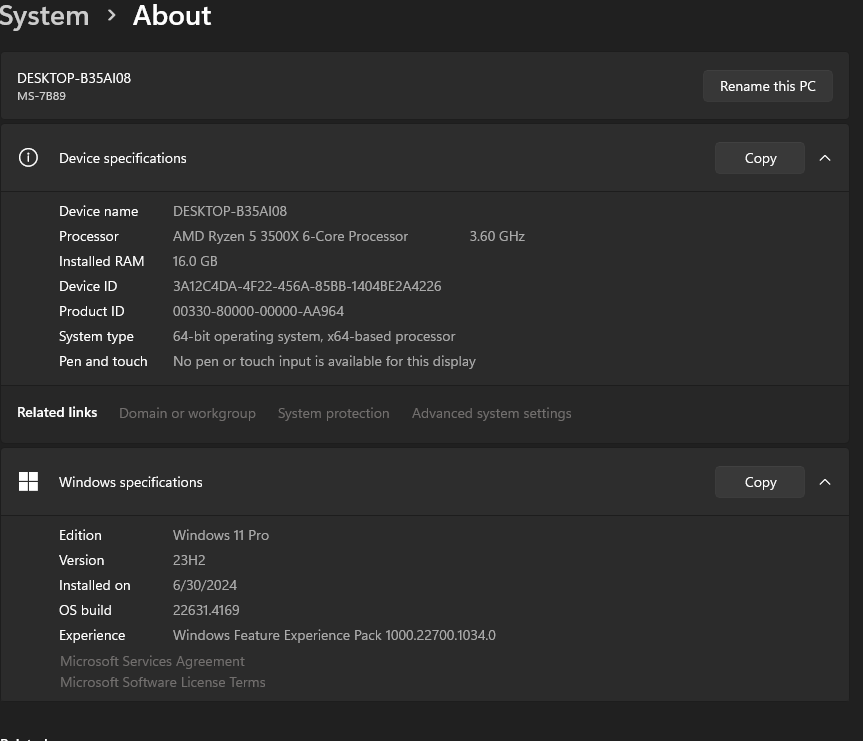This screenshot has width=863, height=741.
Task: Click the Device ID value text
Action: (307, 286)
